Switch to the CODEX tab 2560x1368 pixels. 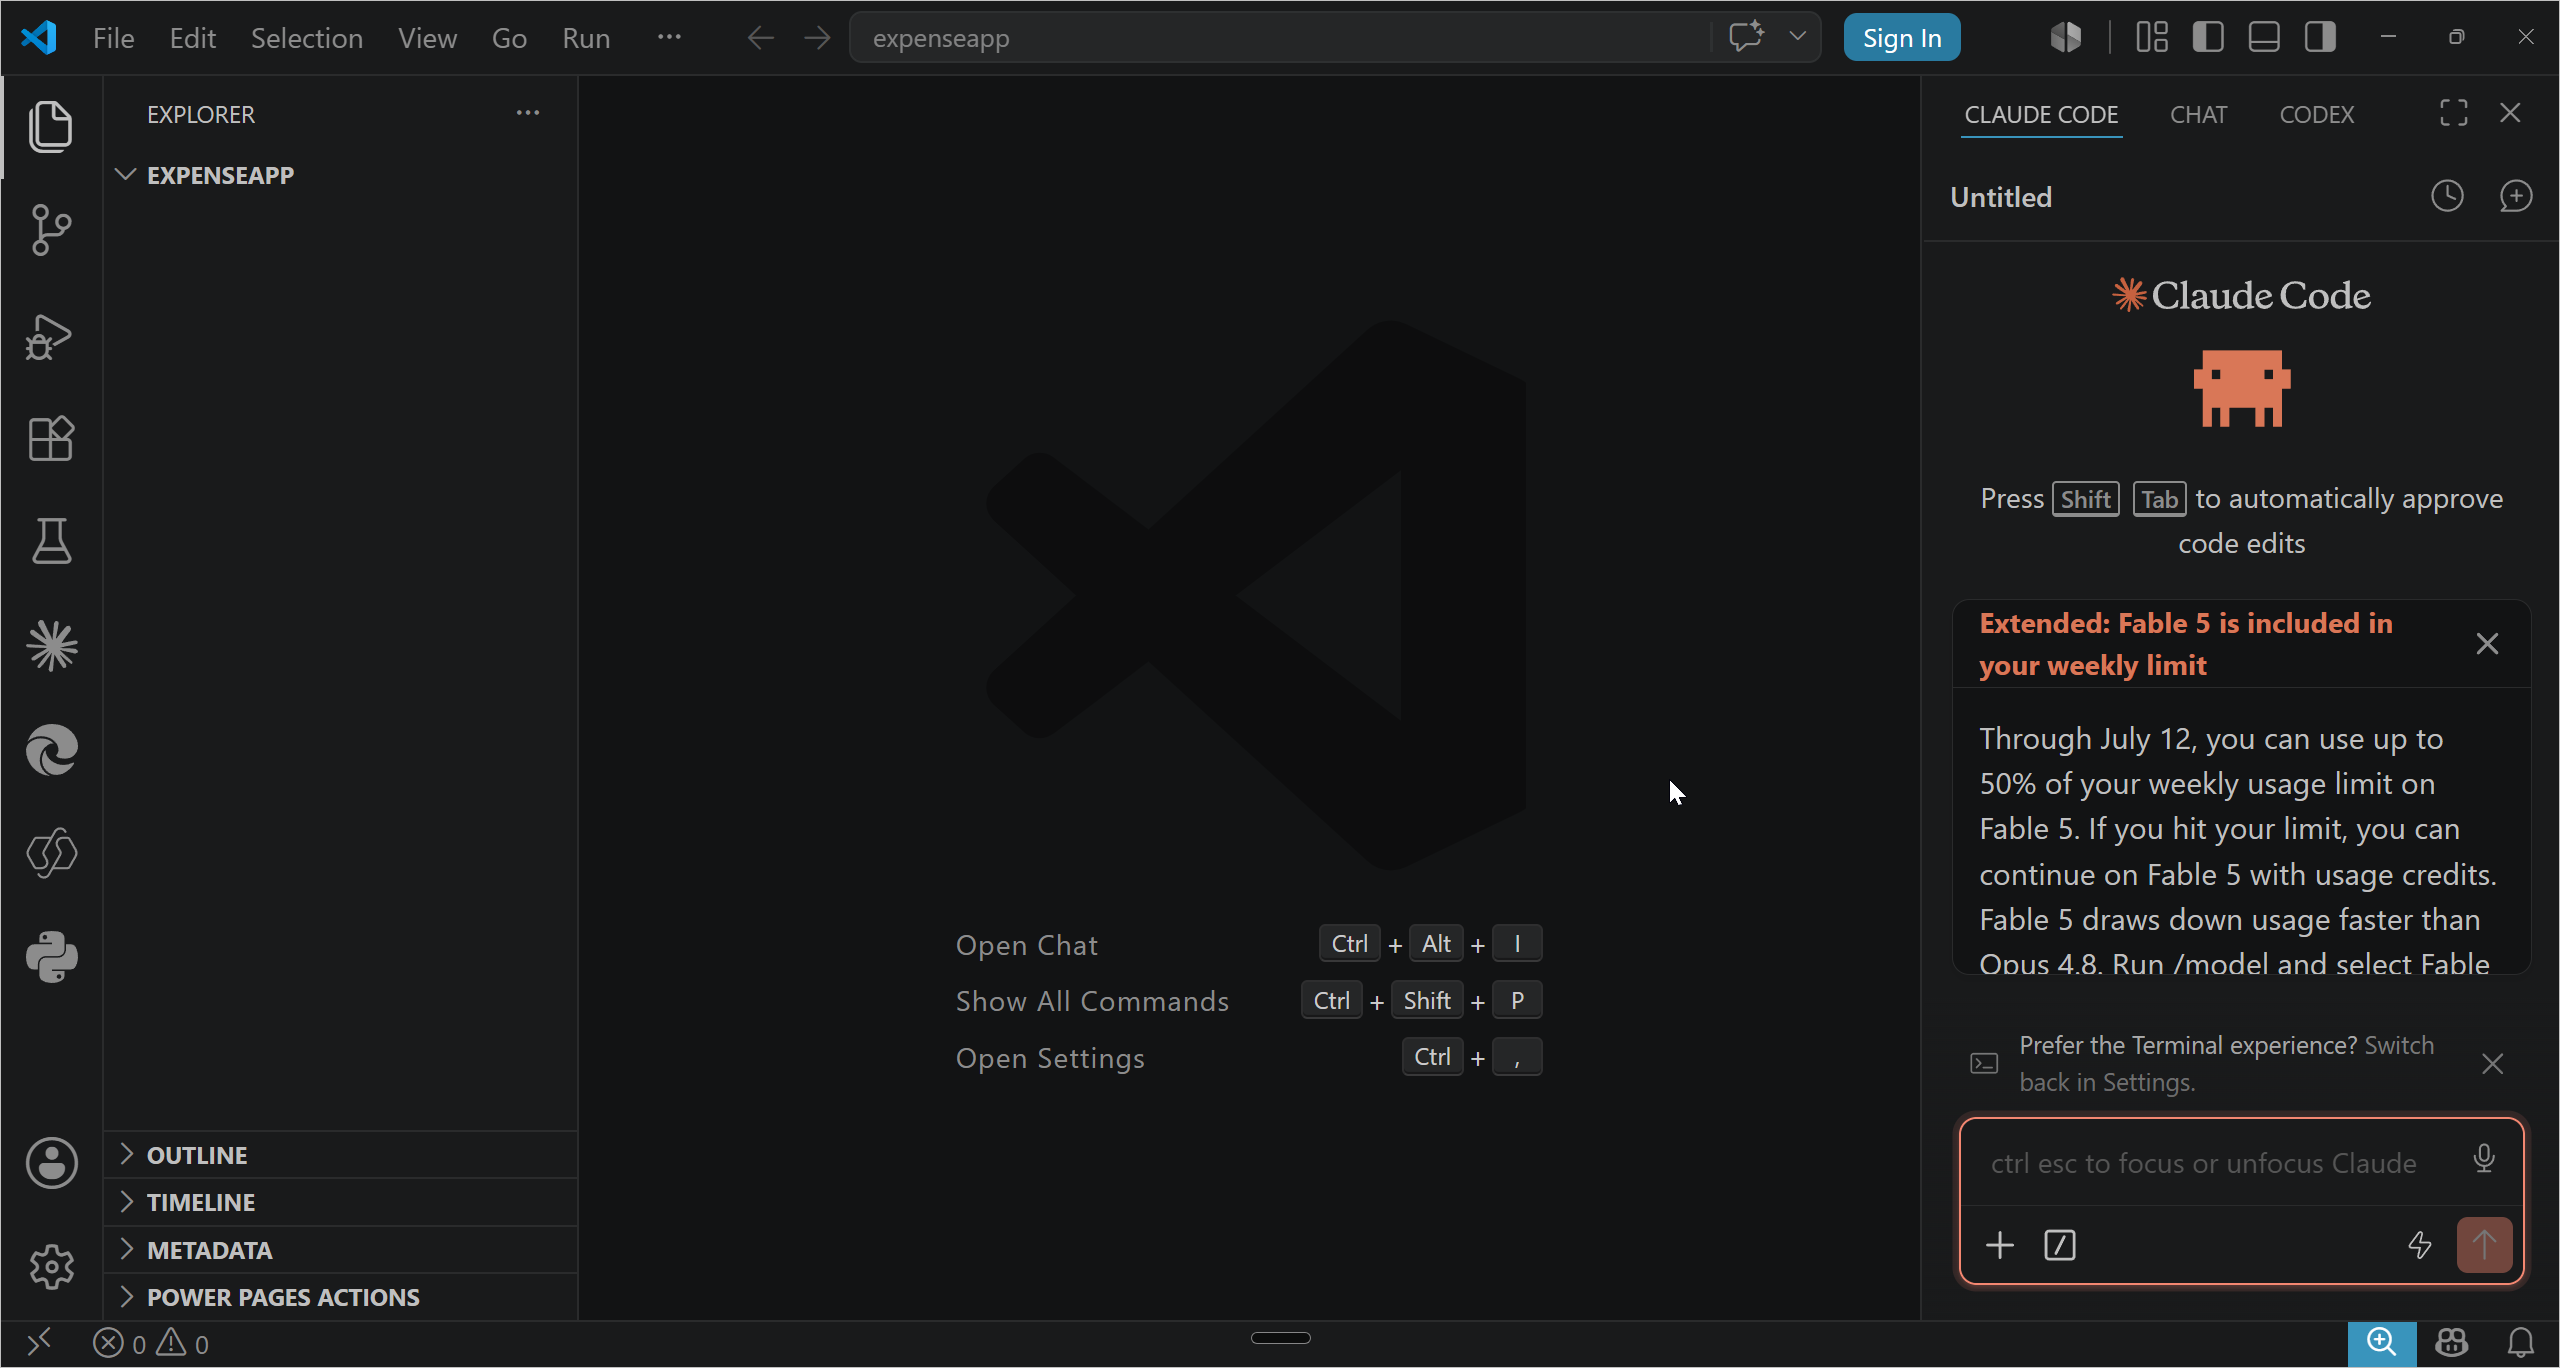click(x=2316, y=115)
